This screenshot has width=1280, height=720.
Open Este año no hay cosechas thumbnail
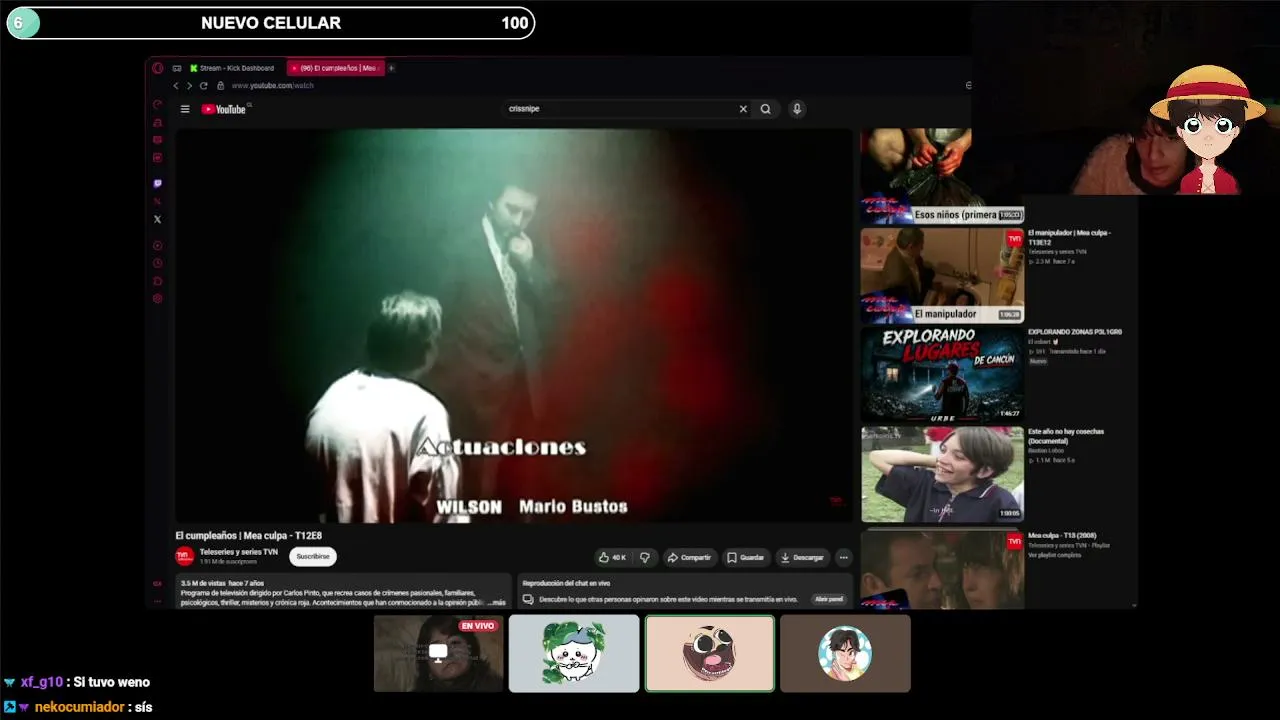942,474
